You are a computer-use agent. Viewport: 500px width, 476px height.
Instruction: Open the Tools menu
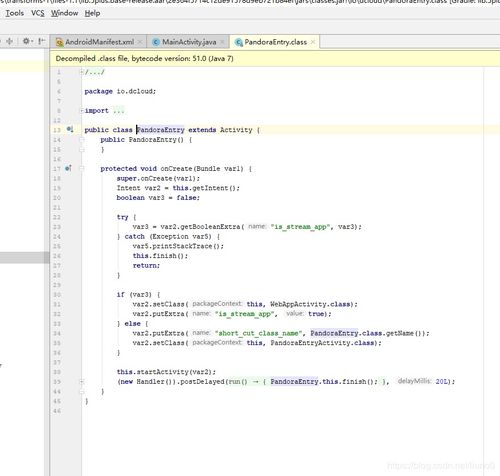click(15, 13)
